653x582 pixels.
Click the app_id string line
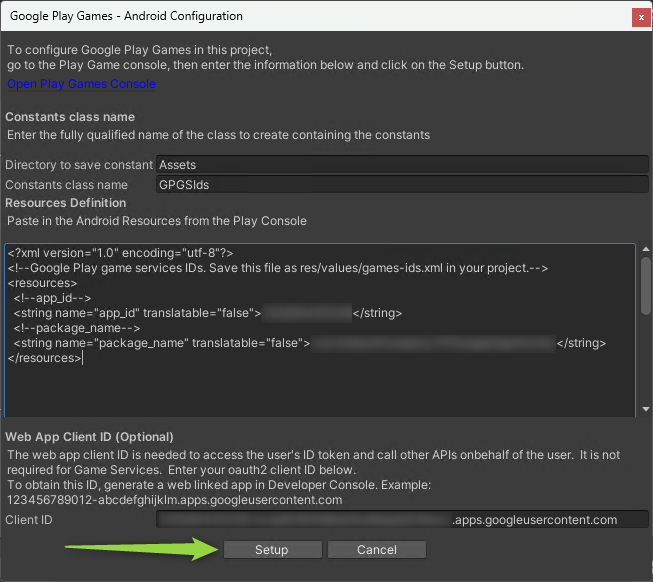click(x=208, y=313)
